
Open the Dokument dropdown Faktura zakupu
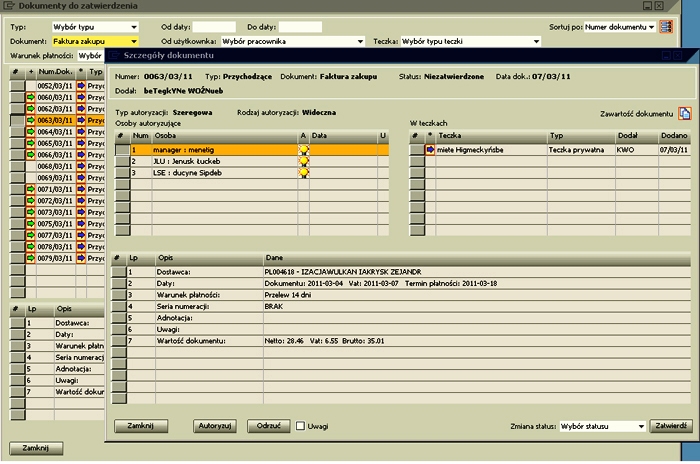(95, 41)
